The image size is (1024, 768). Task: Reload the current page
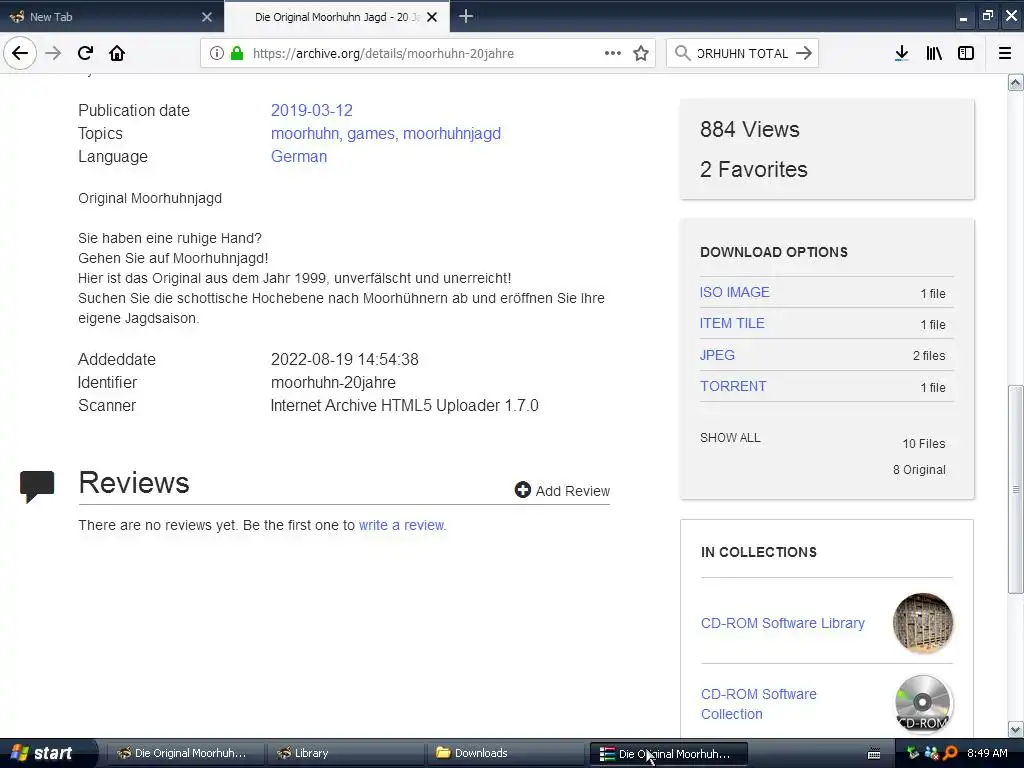[x=85, y=53]
